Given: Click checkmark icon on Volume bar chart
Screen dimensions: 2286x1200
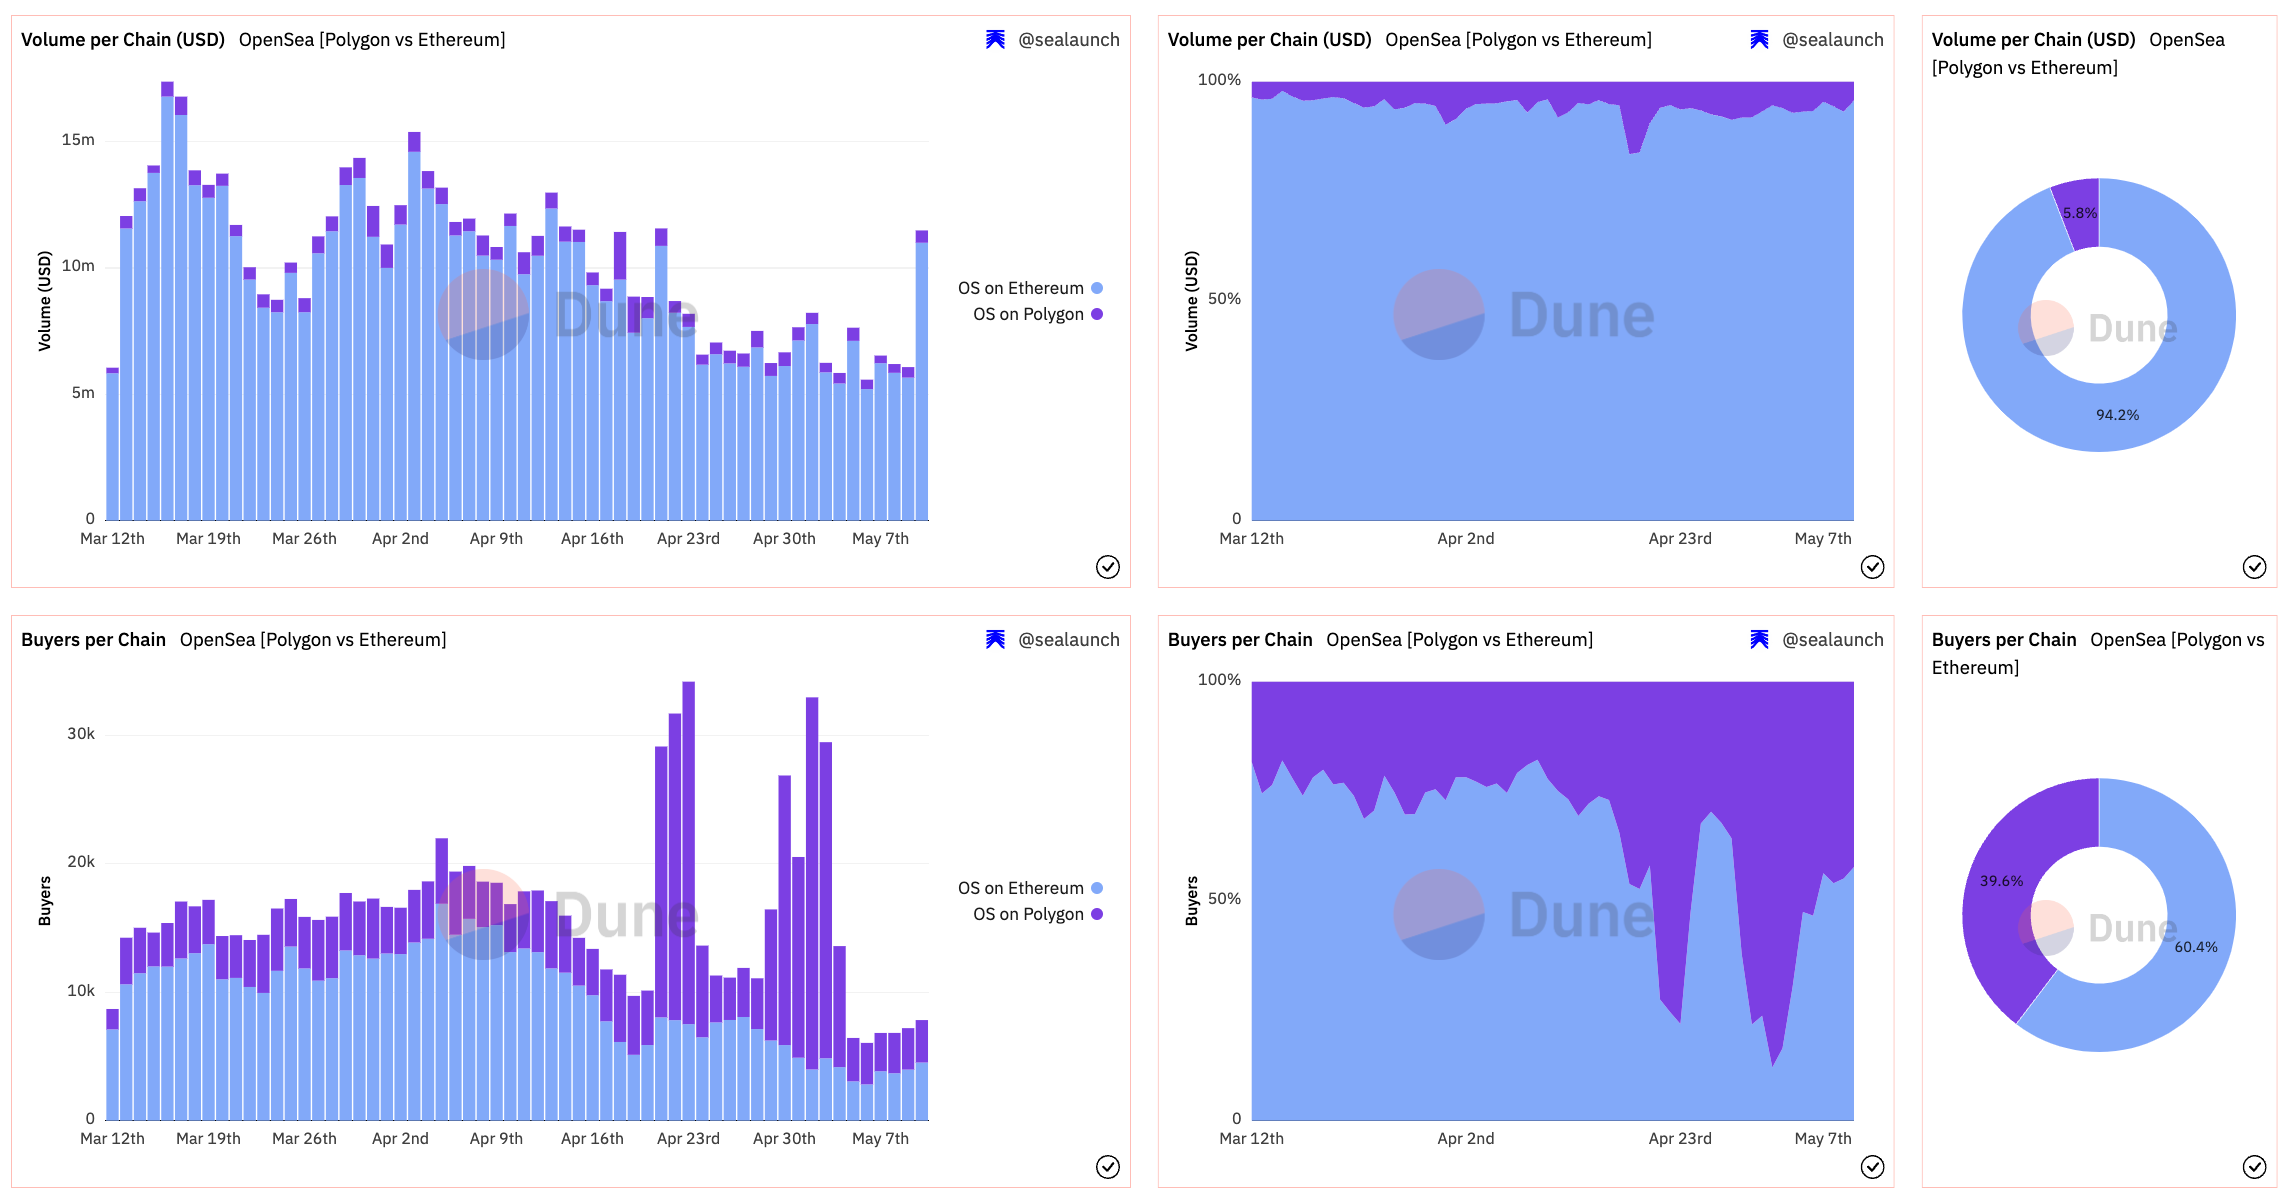Looking at the screenshot, I should click(x=1107, y=567).
